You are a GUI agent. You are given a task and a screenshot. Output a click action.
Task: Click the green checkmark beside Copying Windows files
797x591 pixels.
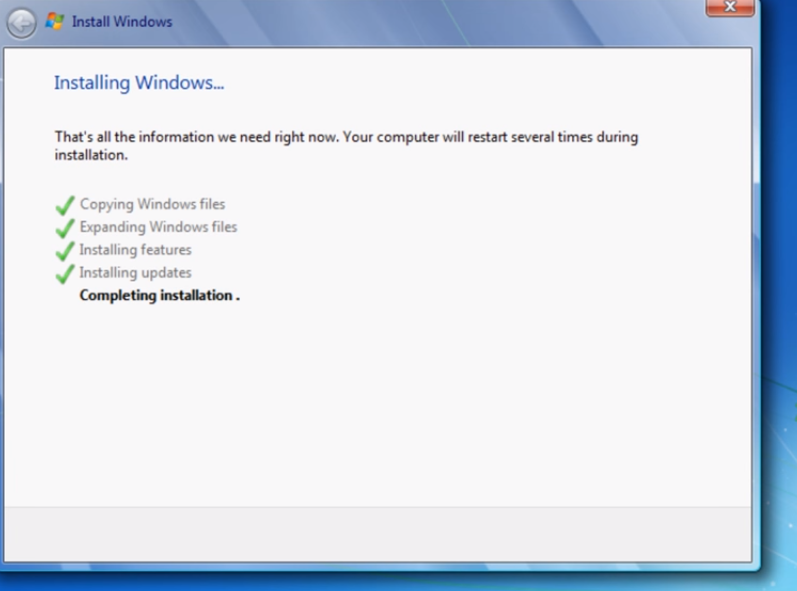(x=65, y=205)
